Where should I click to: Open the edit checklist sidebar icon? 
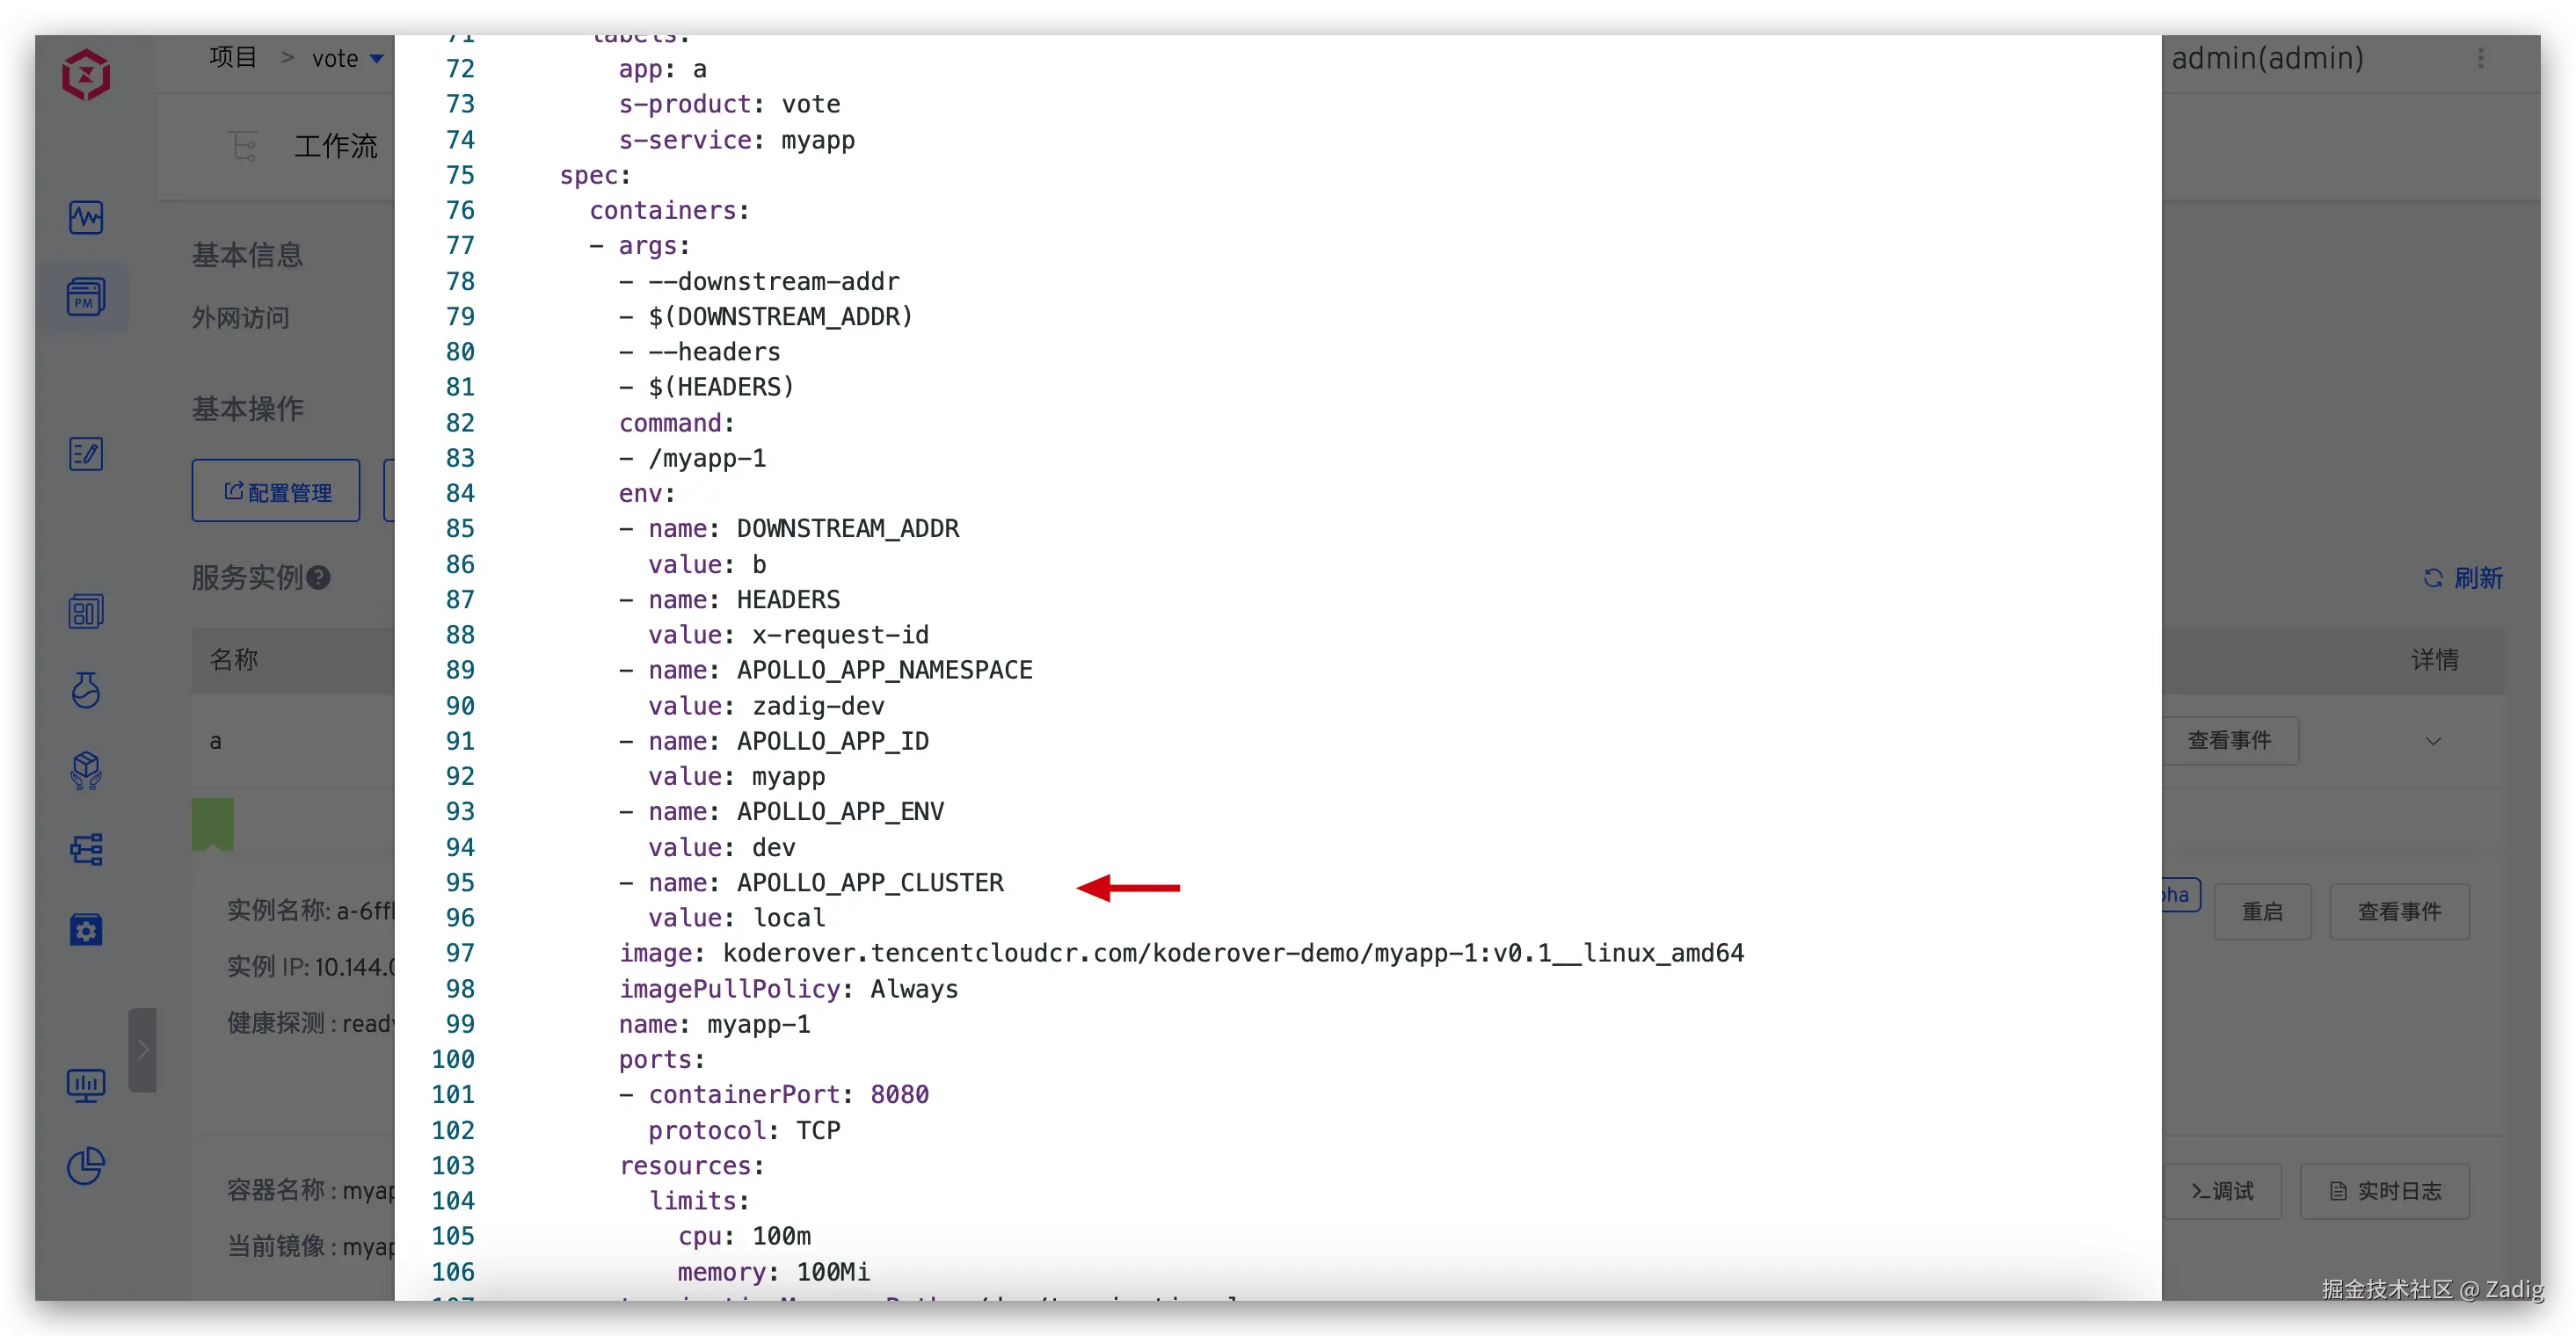point(86,454)
